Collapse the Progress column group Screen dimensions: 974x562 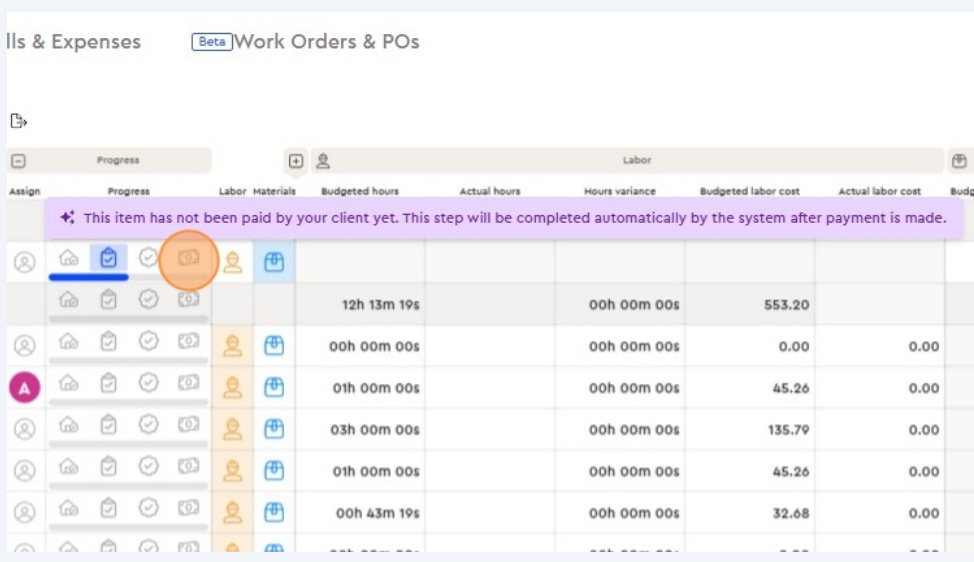pyautogui.click(x=18, y=161)
